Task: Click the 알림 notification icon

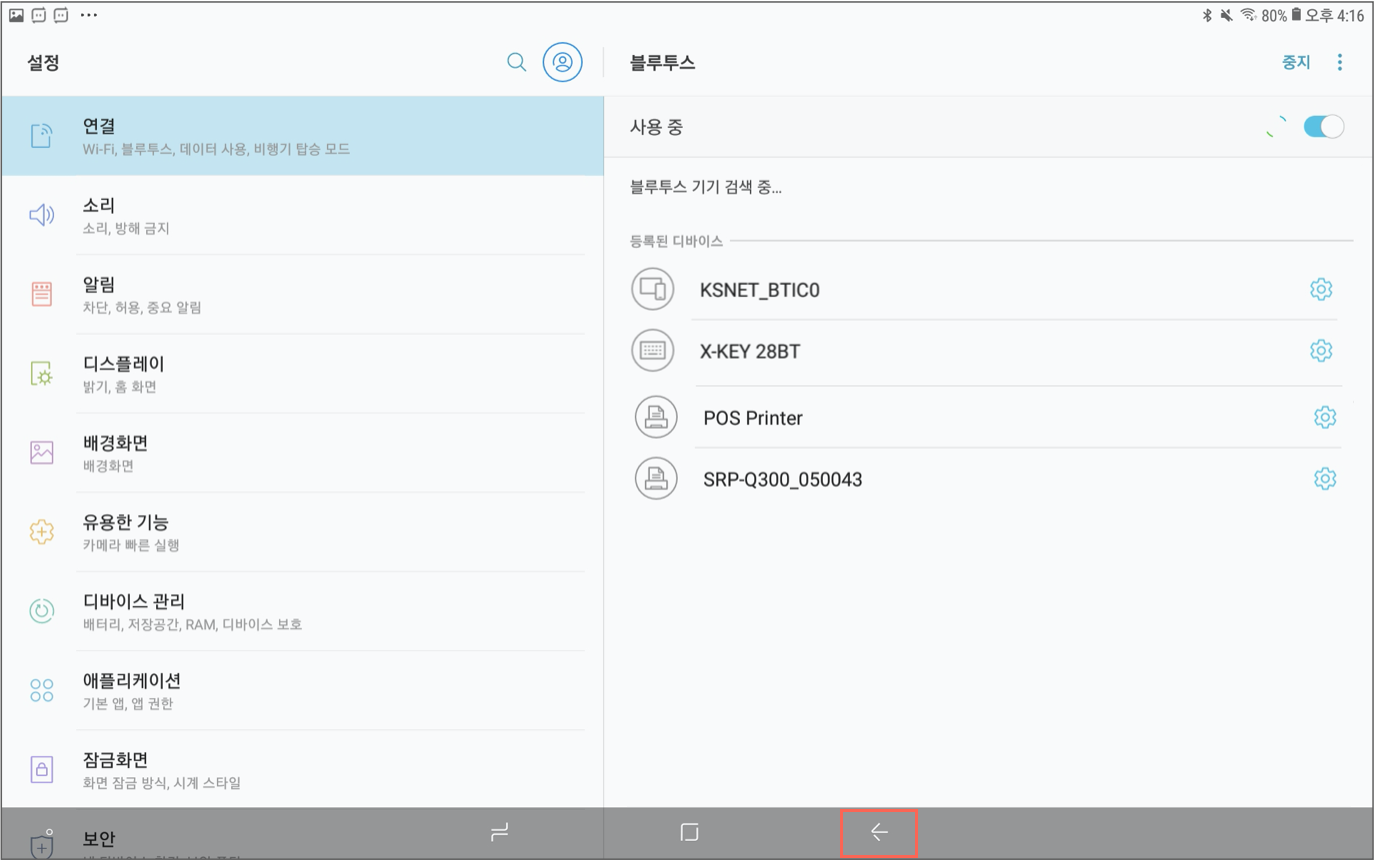Action: coord(41,294)
